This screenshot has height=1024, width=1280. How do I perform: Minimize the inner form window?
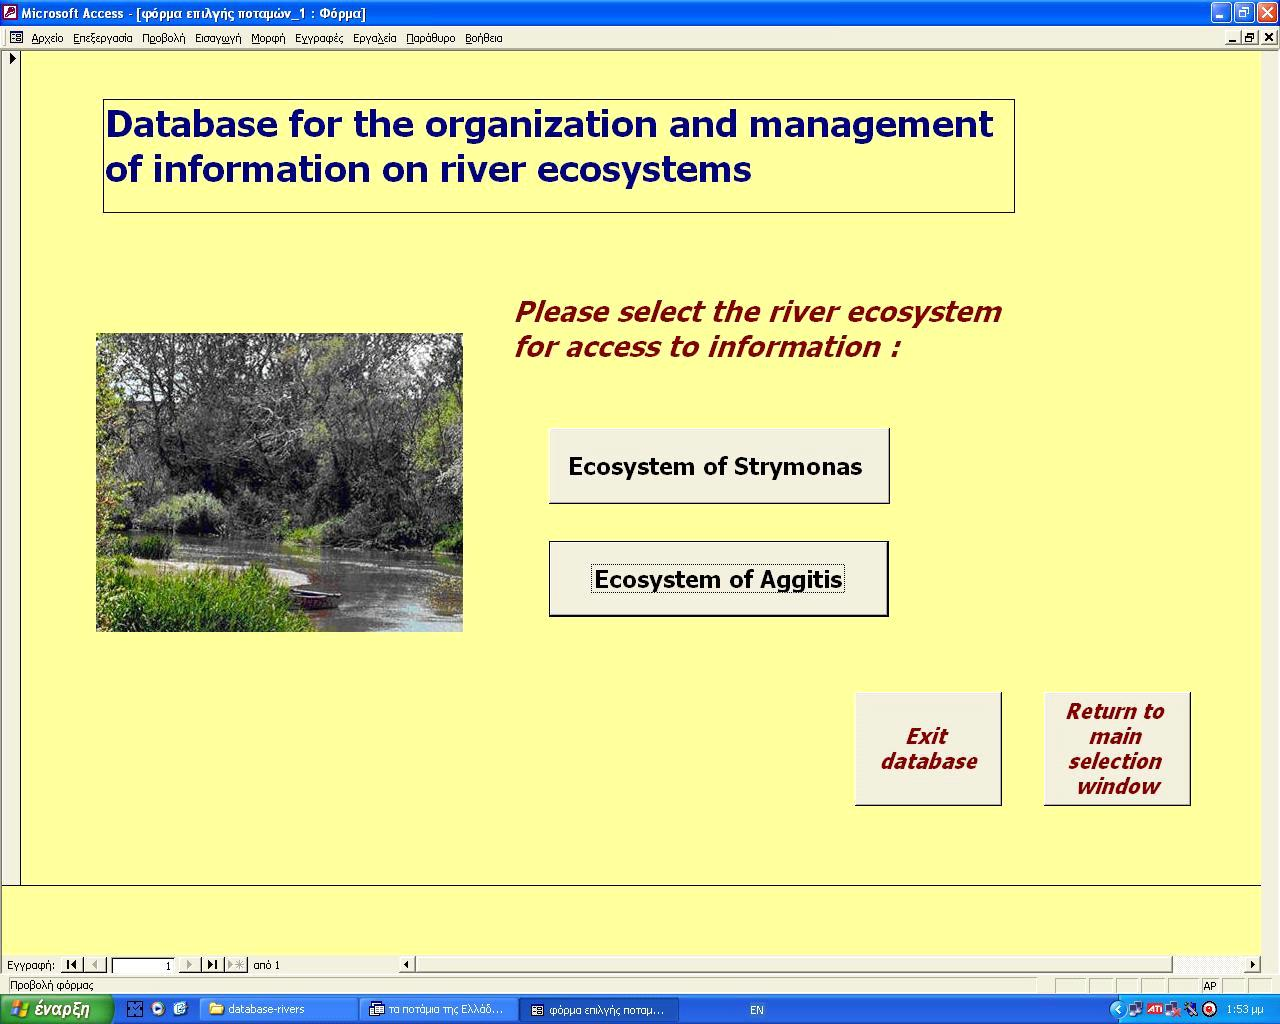click(1233, 38)
